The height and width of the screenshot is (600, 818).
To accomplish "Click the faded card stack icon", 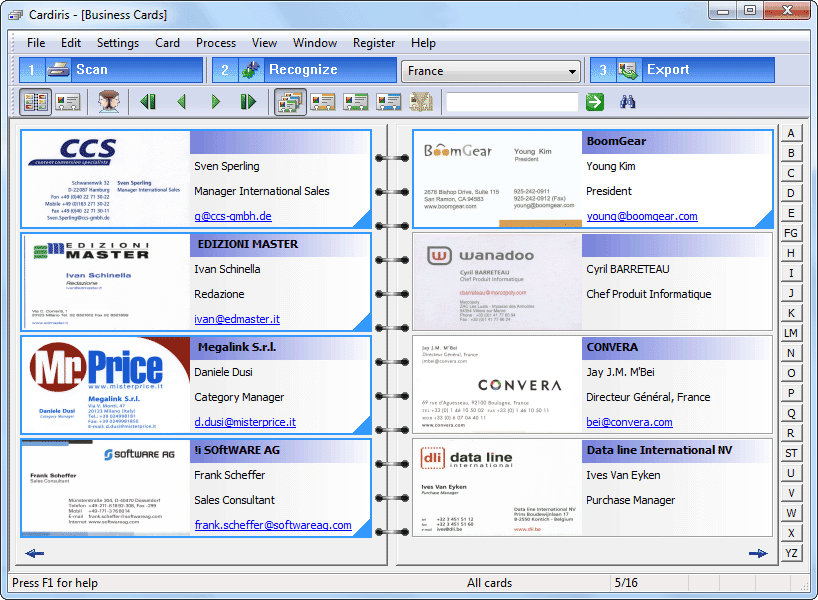I will (421, 102).
